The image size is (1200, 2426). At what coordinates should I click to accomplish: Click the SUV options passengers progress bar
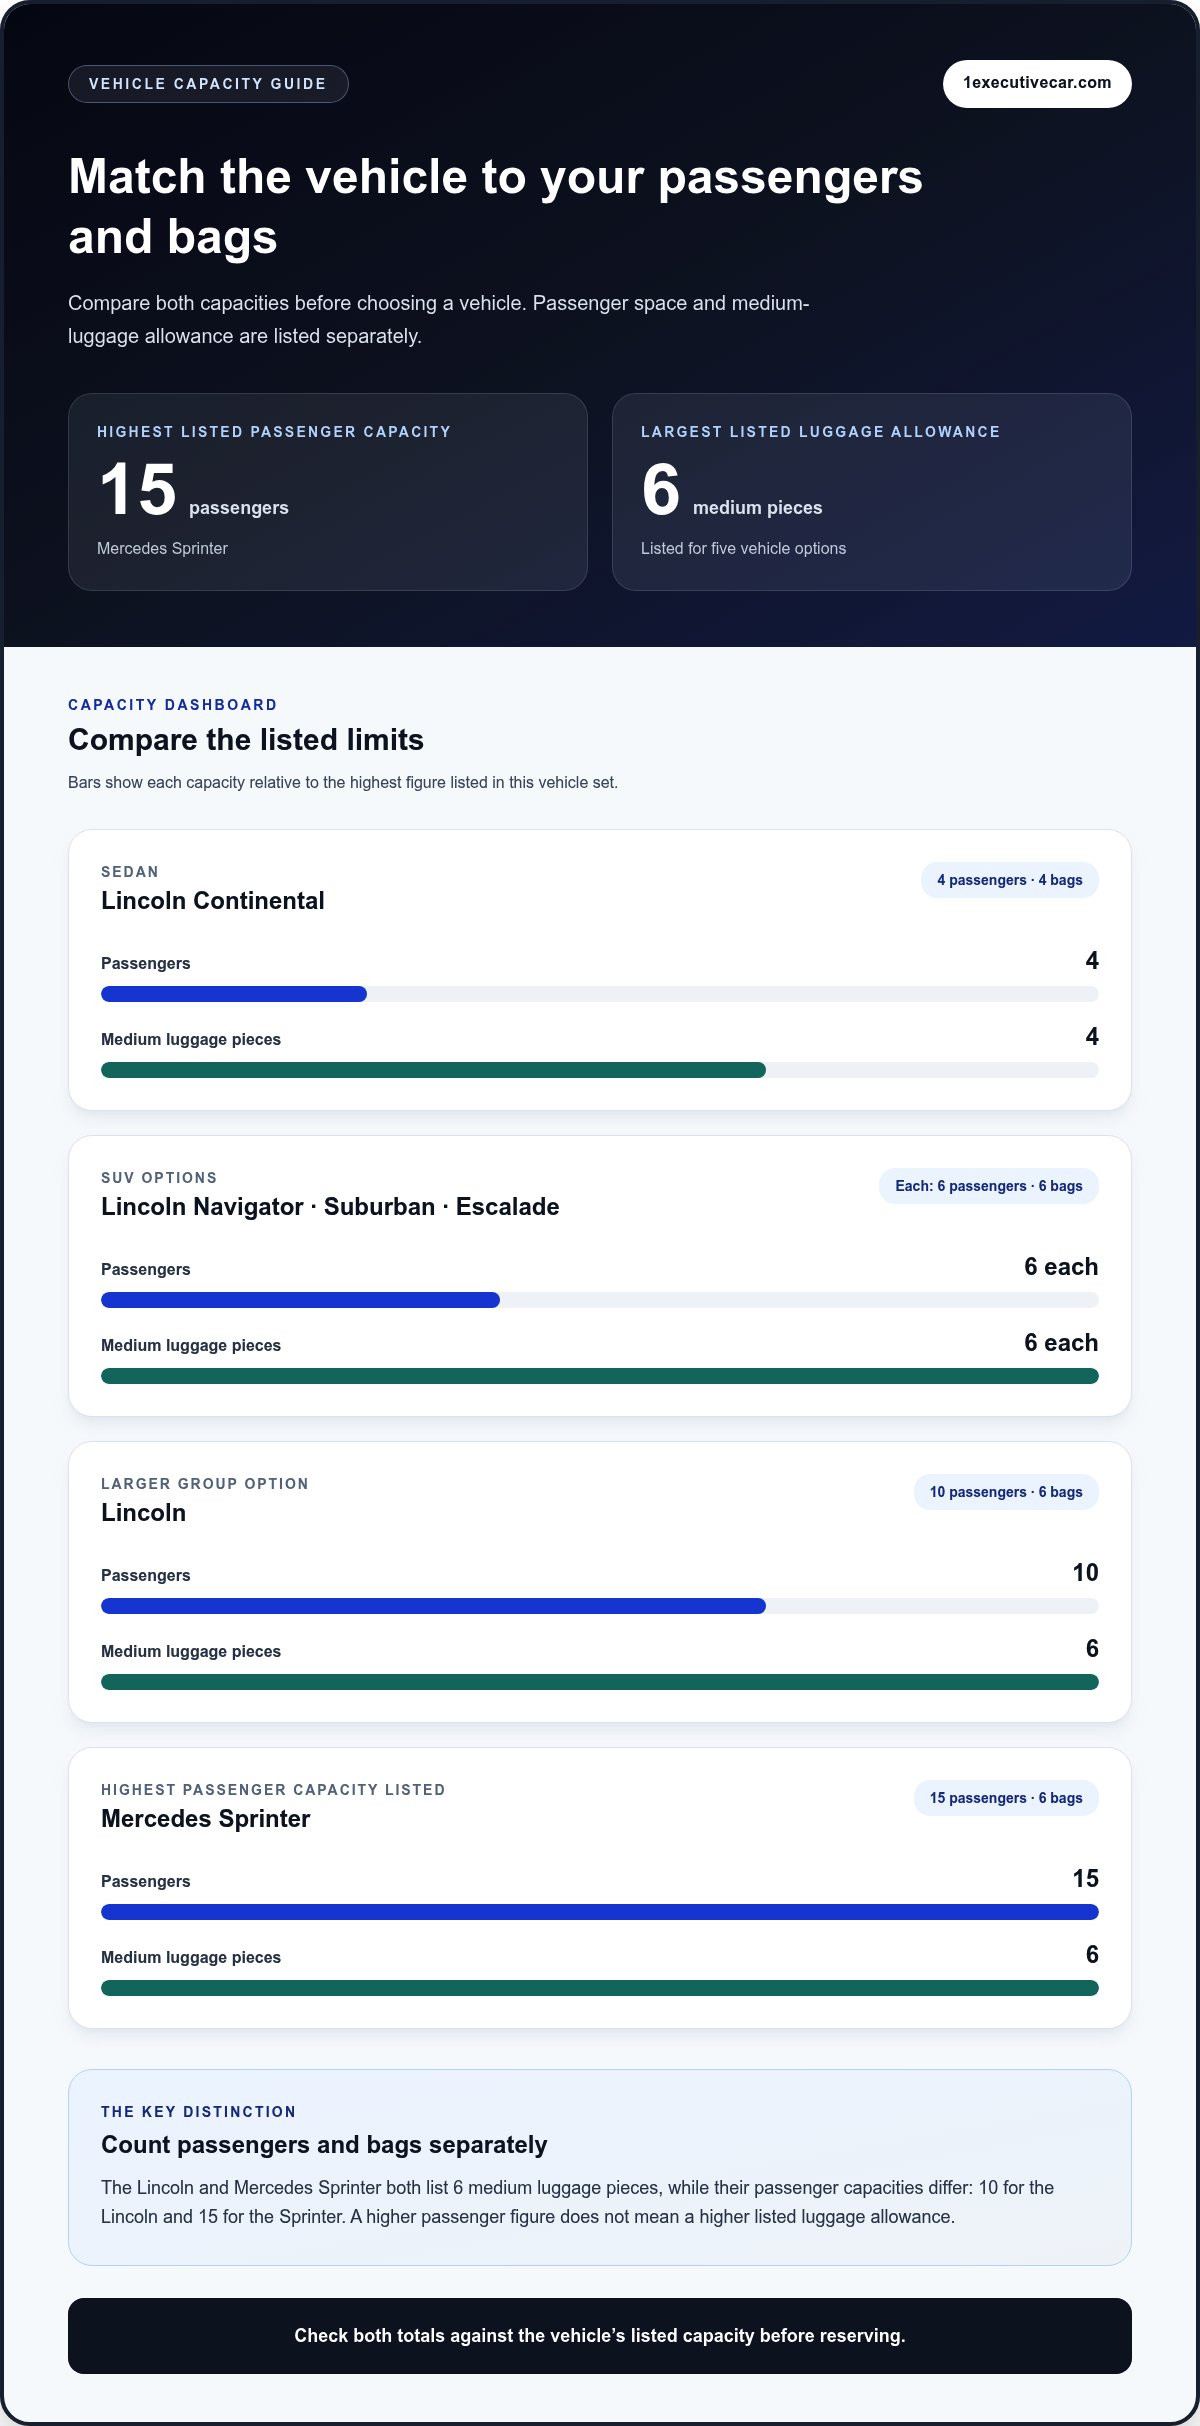pos(600,1300)
